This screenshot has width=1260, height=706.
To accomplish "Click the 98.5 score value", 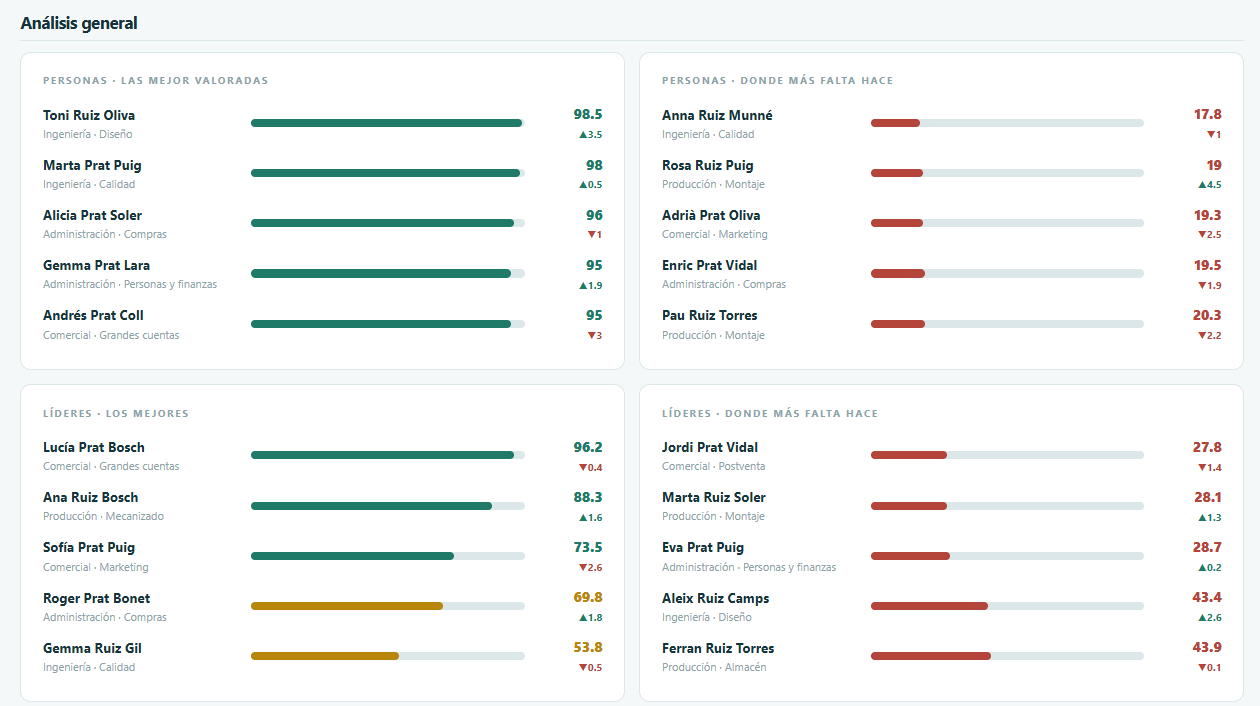I will click(x=588, y=115).
